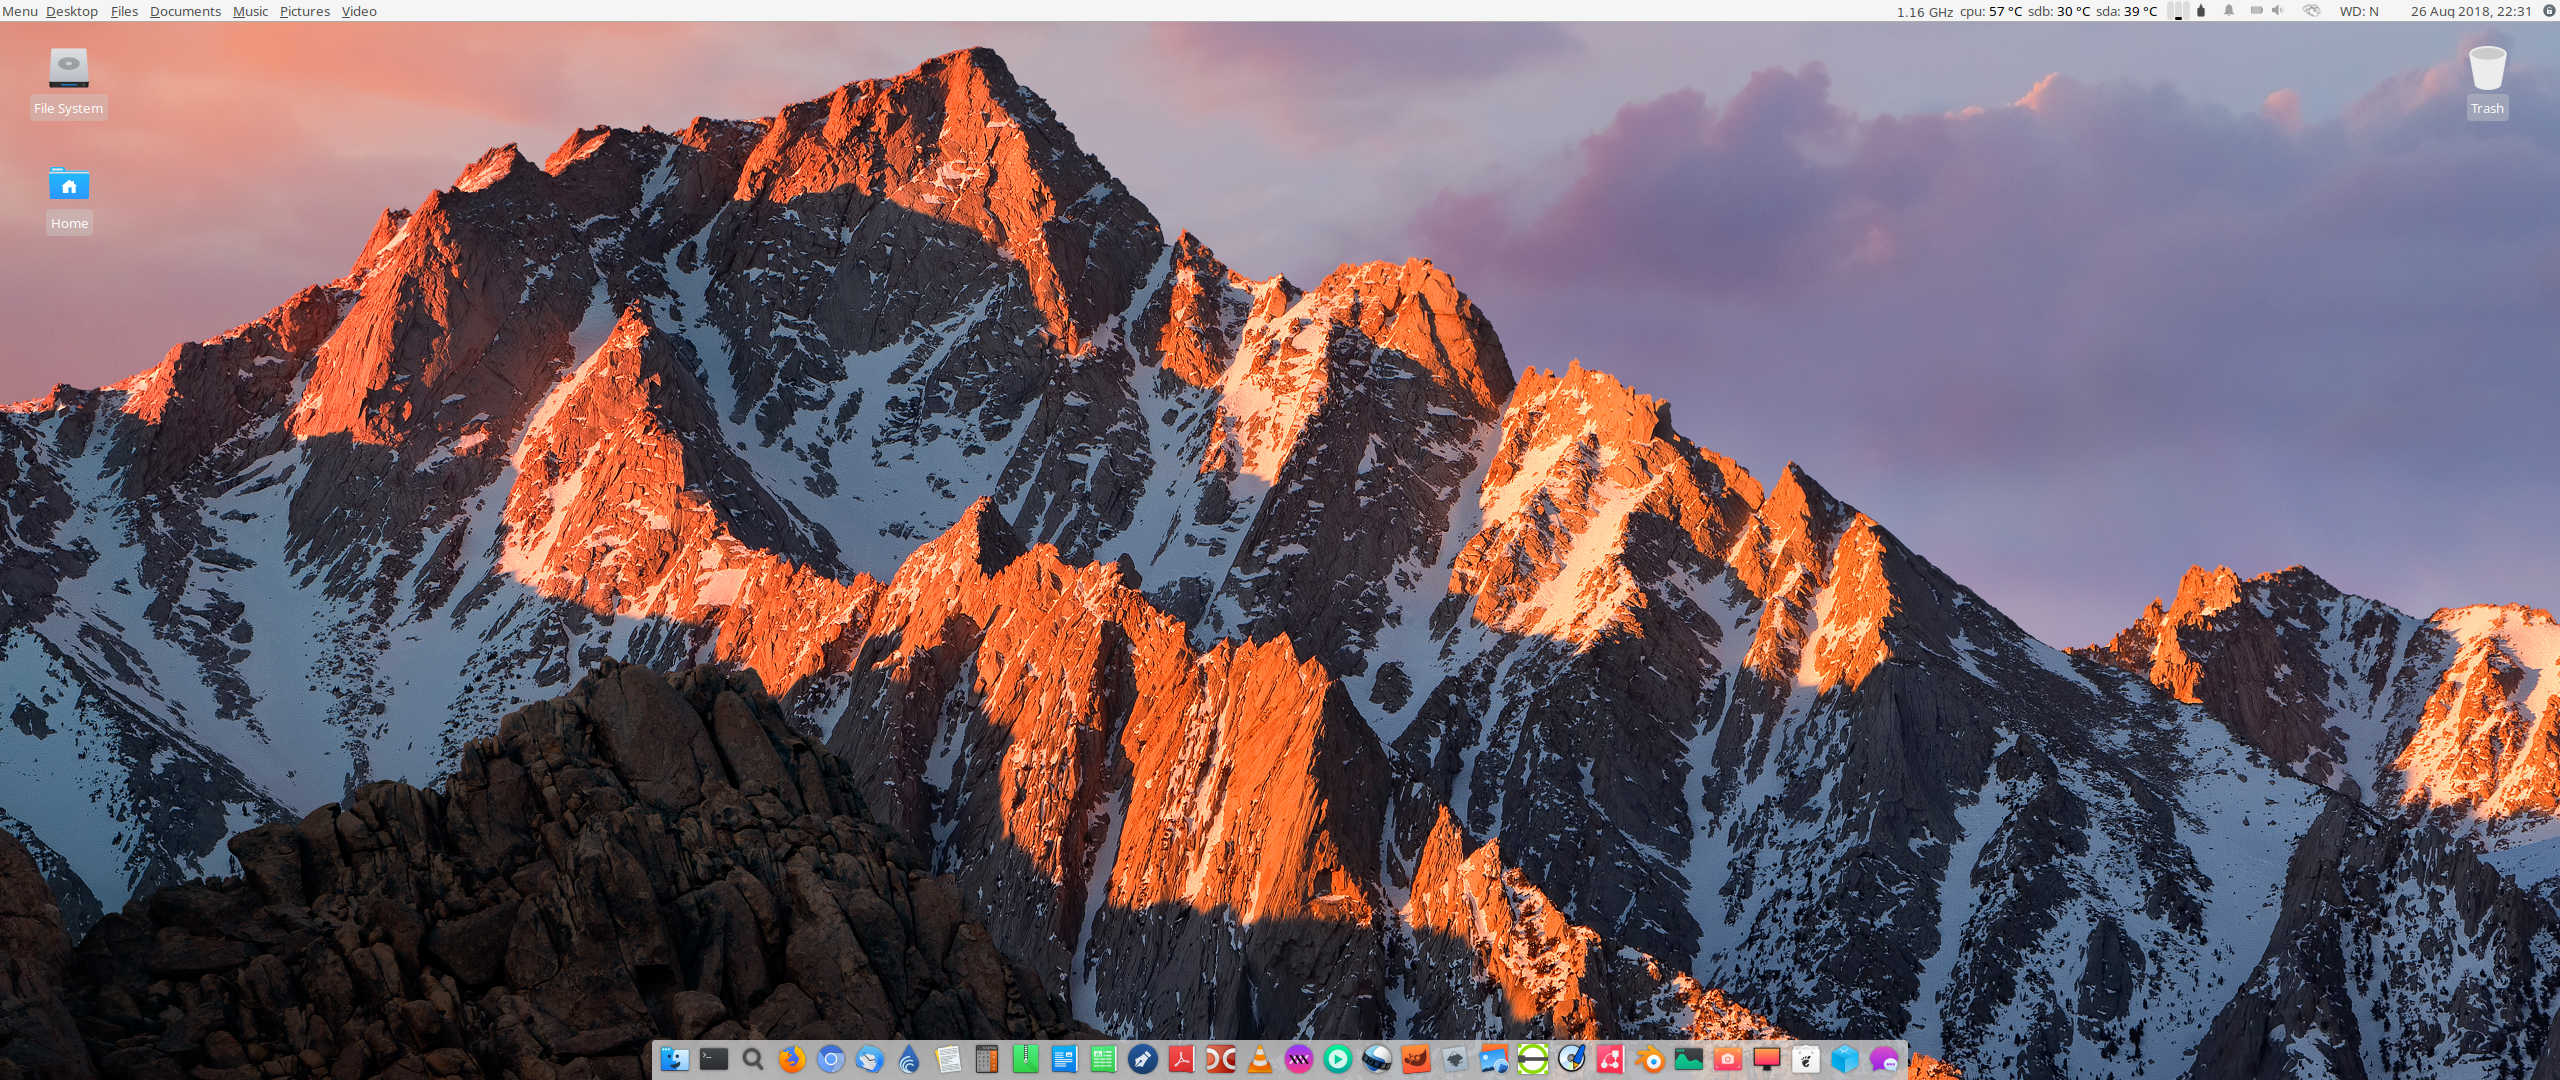The width and height of the screenshot is (2560, 1080).
Task: Open the helmet-shaped OpenShot video editor icon
Action: (x=1376, y=1059)
